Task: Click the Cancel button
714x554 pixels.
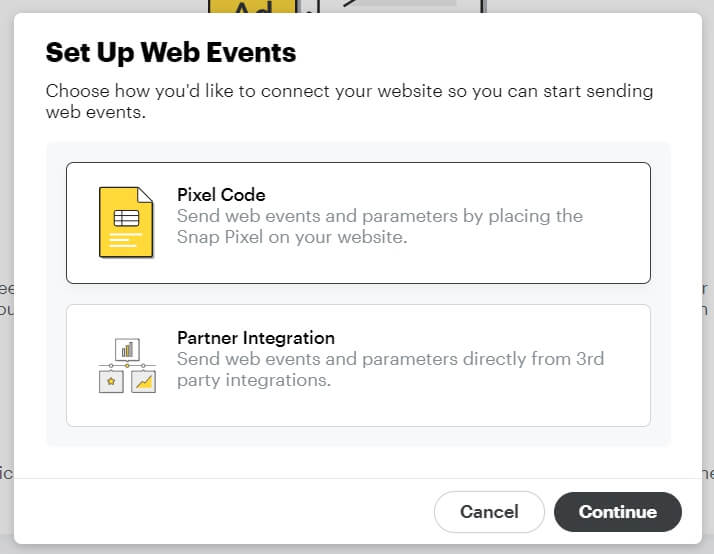Action: 489,512
